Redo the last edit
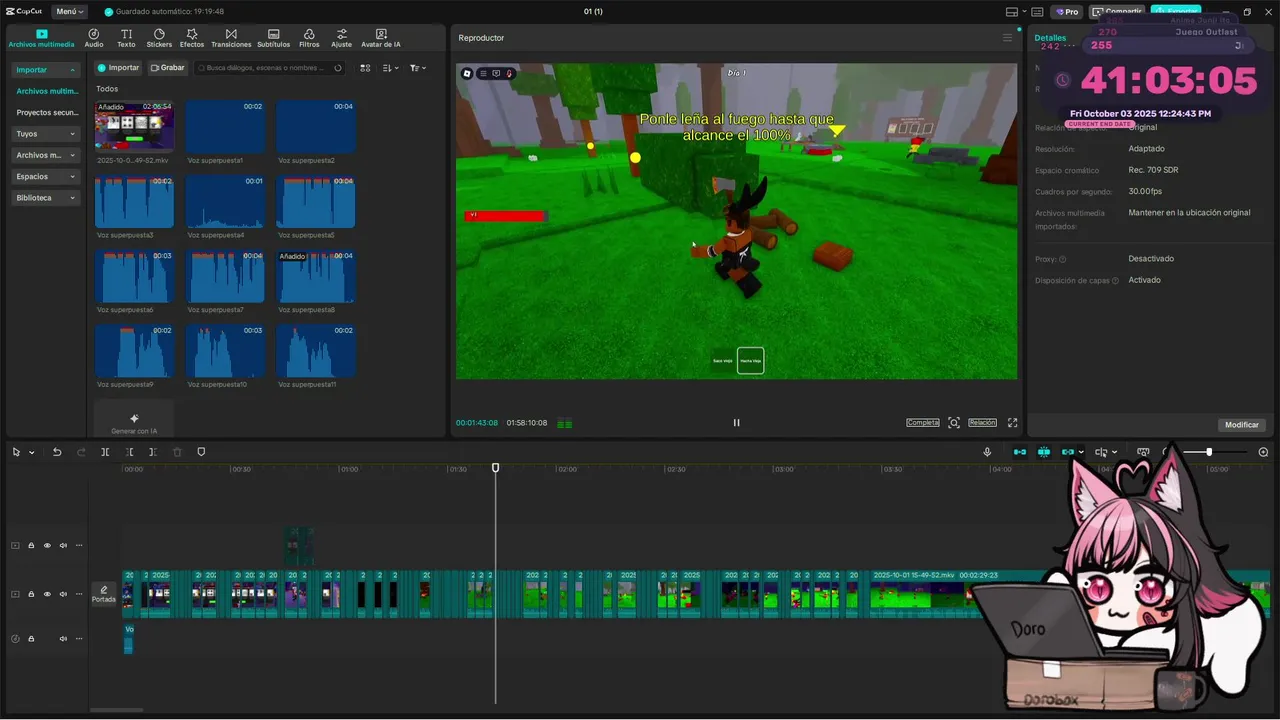Viewport: 1280px width, 720px height. coord(81,452)
